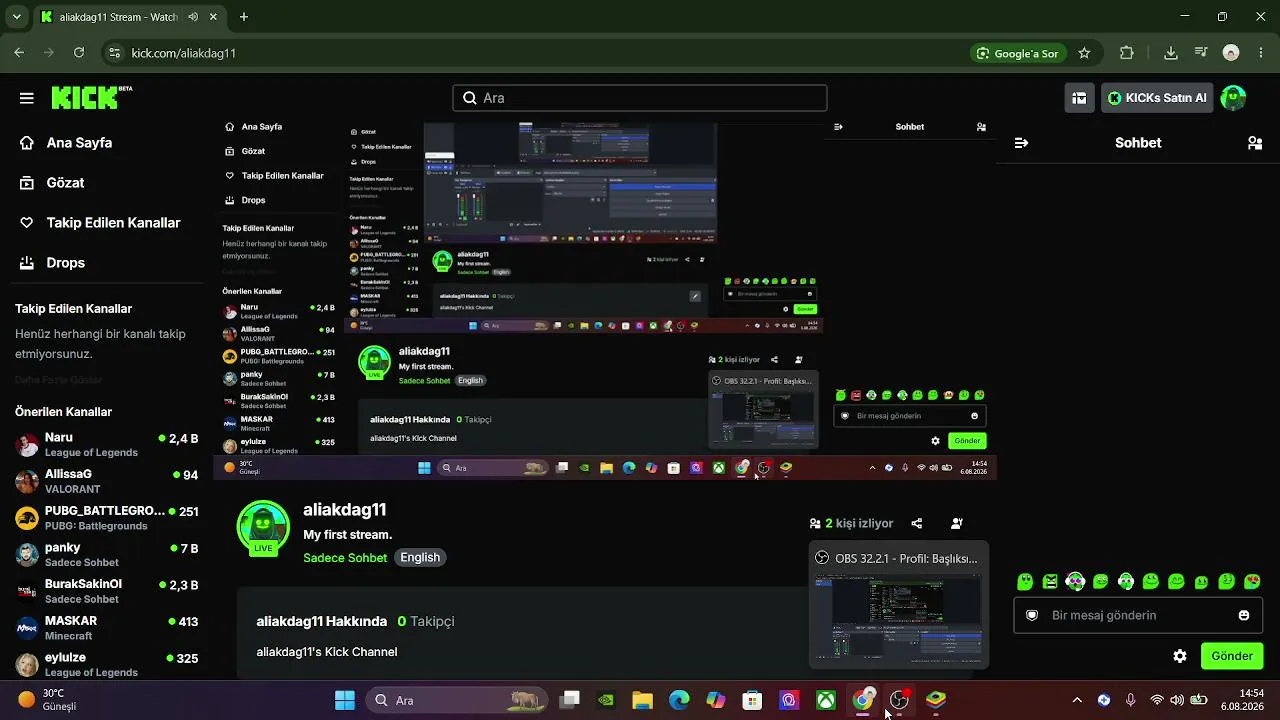Open Drops in the sidebar
The image size is (1280, 720).
tap(52, 263)
